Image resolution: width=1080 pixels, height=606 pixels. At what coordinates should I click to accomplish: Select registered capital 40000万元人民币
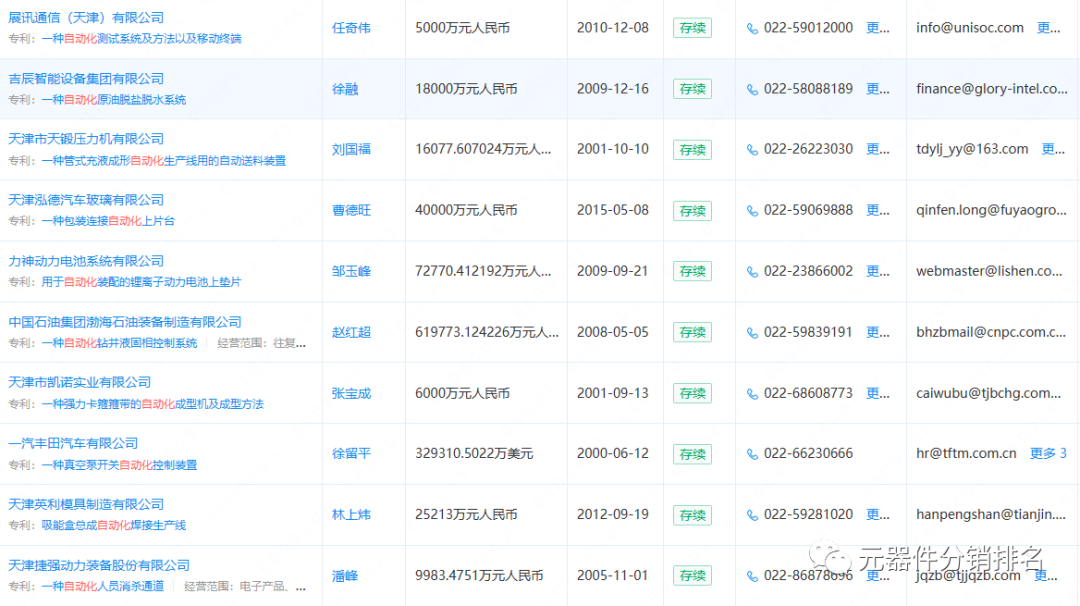[x=466, y=210]
